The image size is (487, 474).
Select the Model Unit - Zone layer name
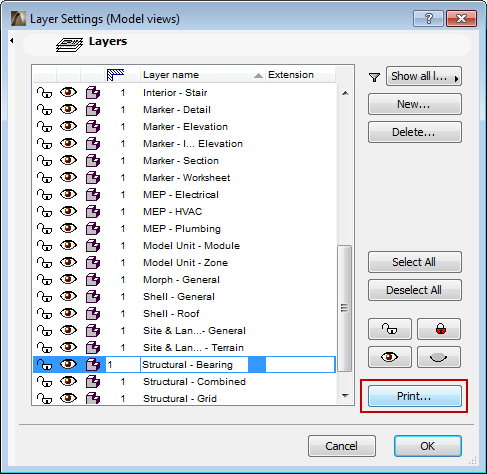pos(185,263)
